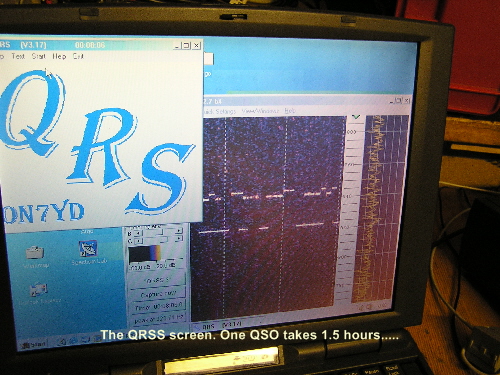Click the Capture now button

point(158,294)
